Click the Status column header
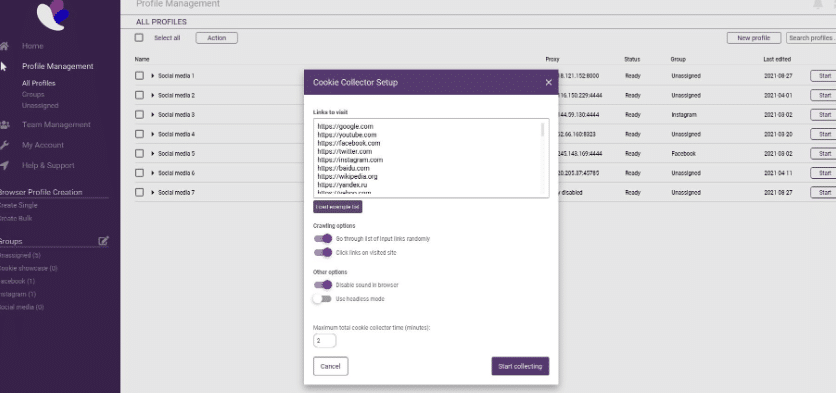836x393 pixels. point(632,59)
